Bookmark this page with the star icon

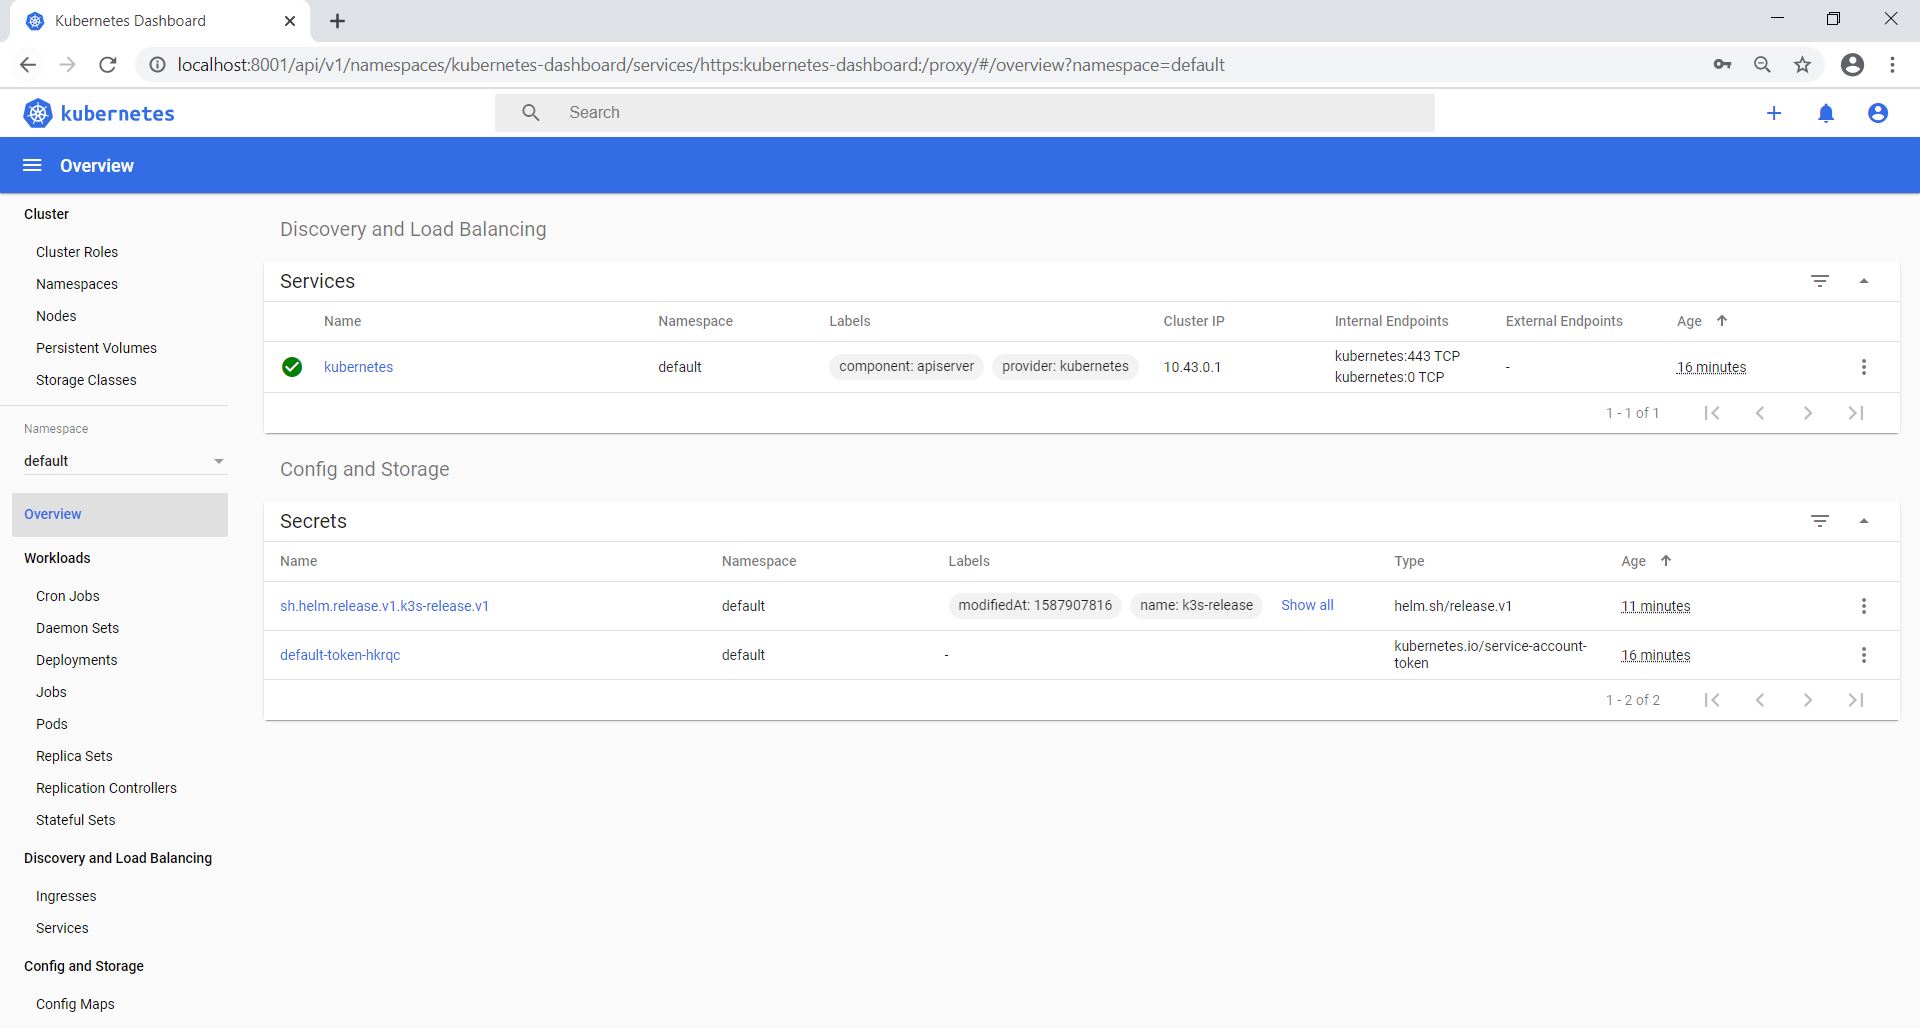(x=1802, y=65)
